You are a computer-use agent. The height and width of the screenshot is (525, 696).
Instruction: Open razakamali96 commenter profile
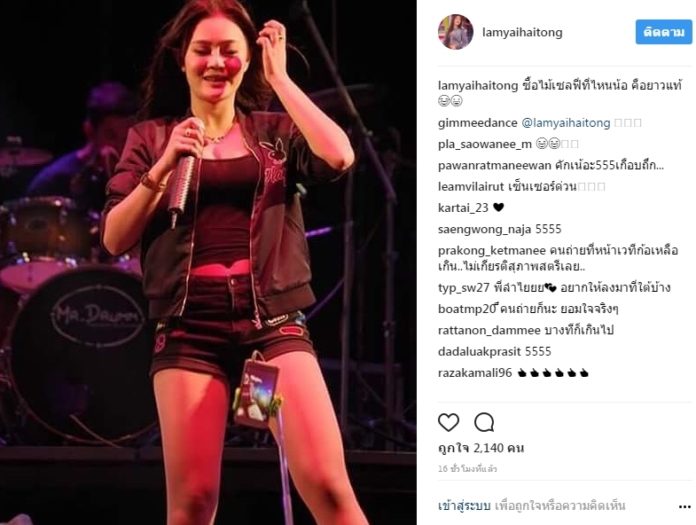(475, 373)
